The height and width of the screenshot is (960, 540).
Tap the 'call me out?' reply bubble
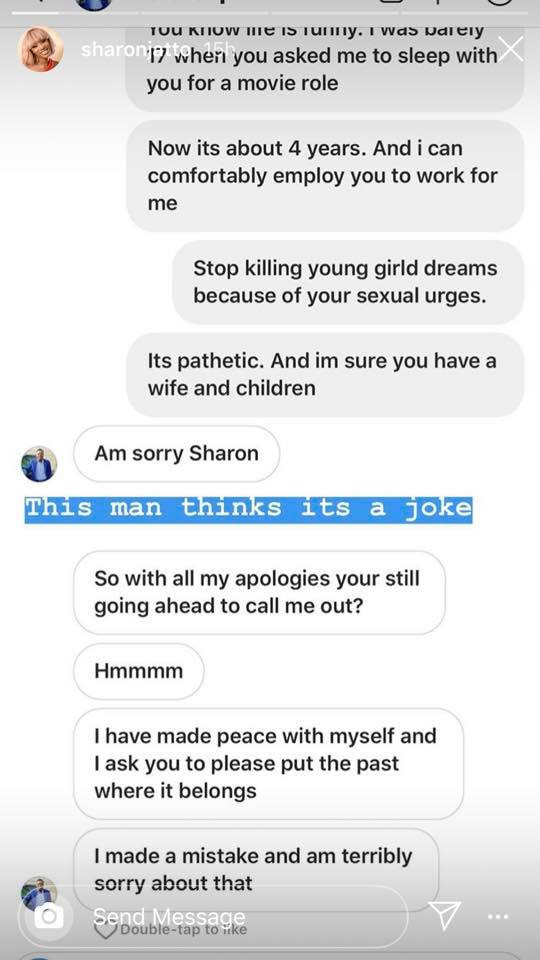(x=259, y=593)
